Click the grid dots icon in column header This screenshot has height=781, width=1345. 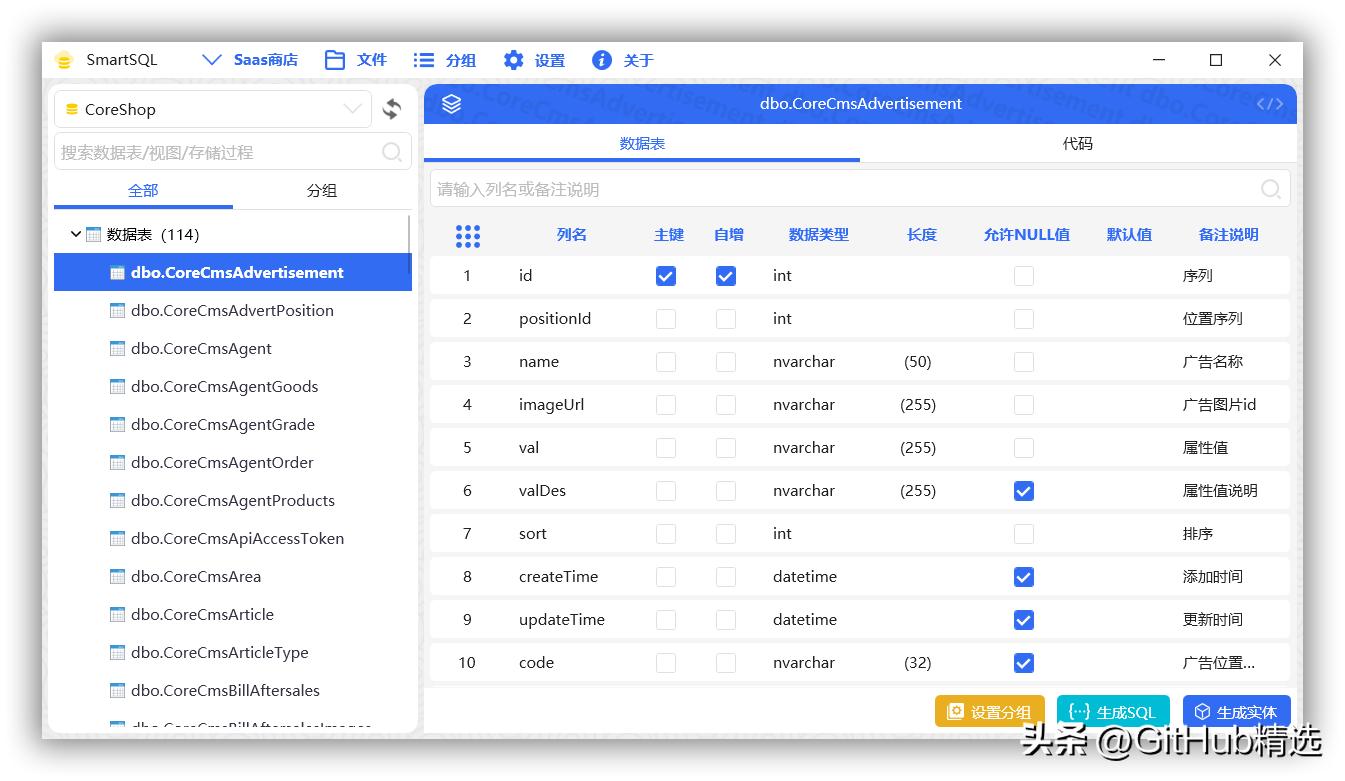[x=467, y=235]
